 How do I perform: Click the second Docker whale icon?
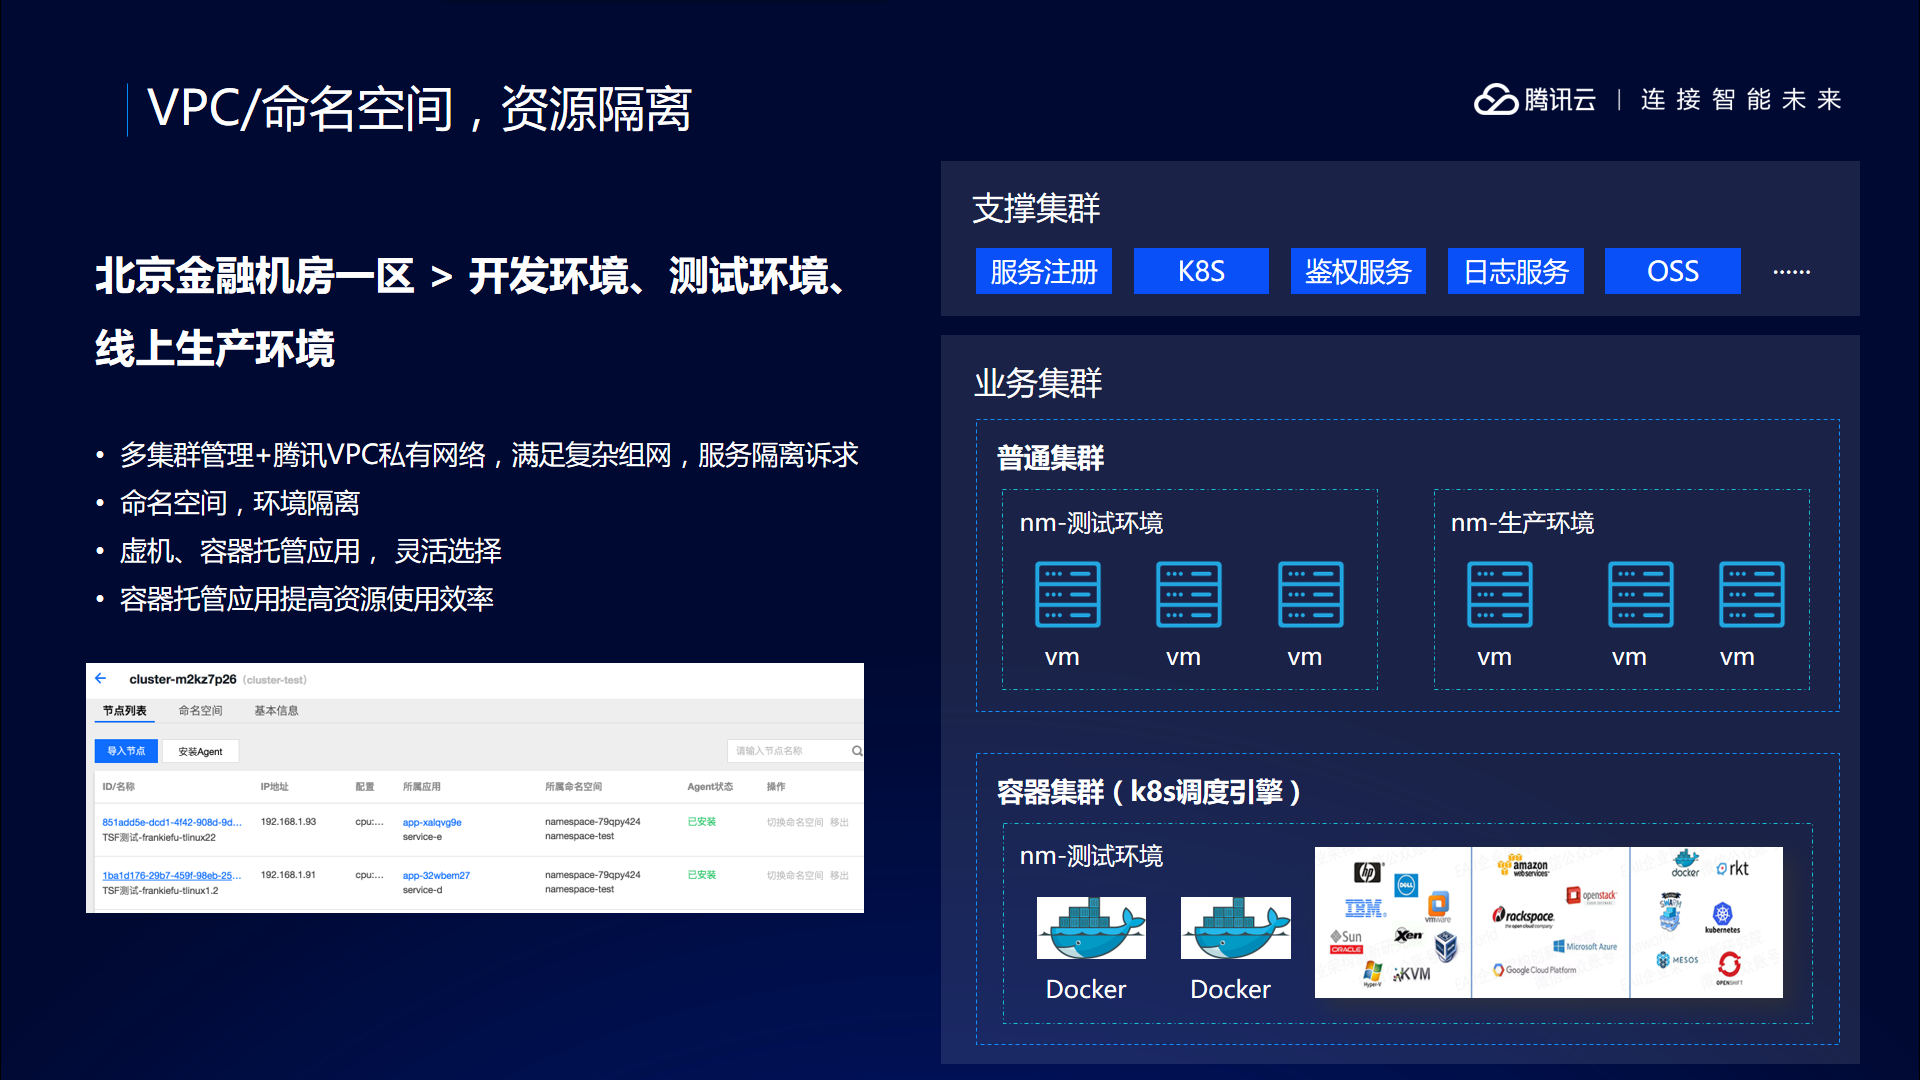pos(1235,928)
